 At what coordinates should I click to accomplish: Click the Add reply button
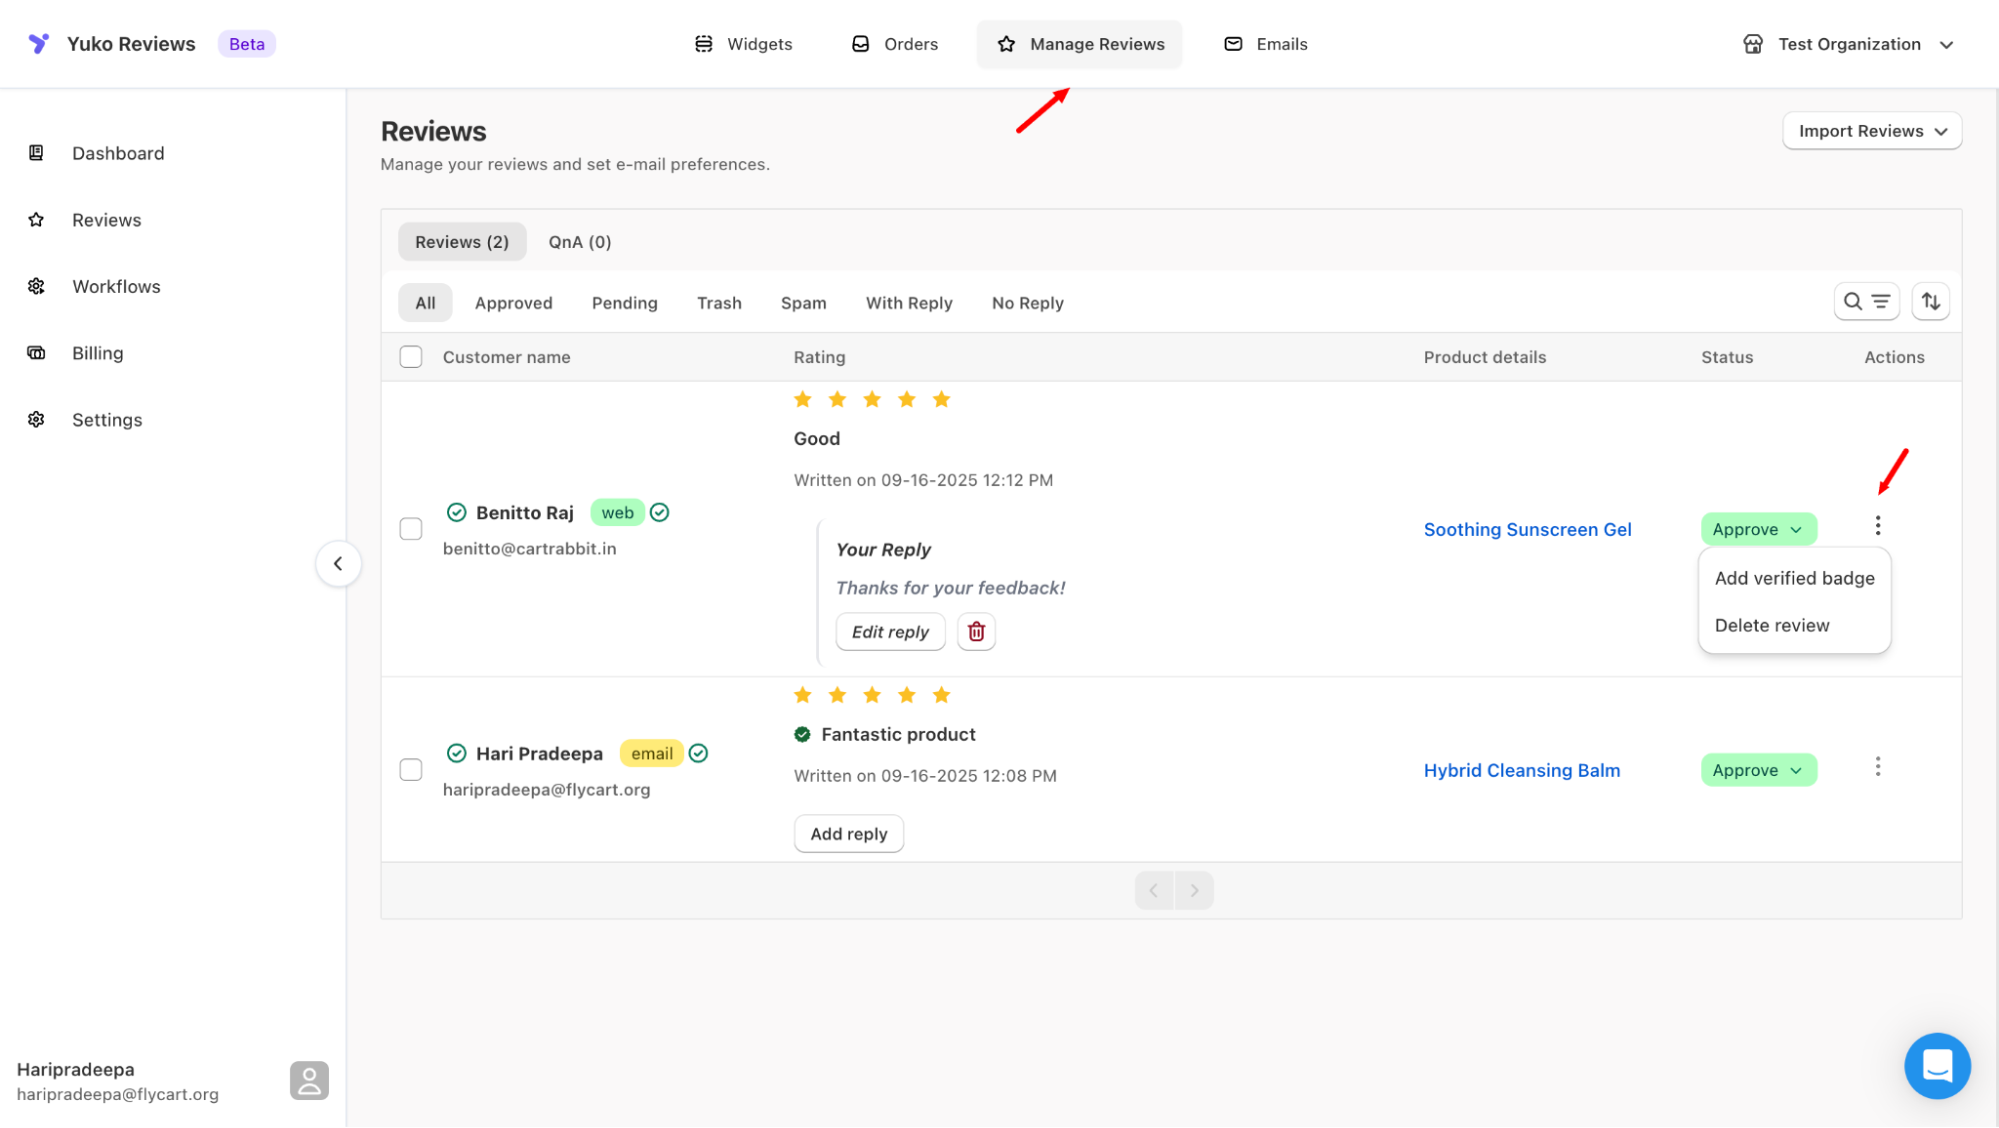848,834
